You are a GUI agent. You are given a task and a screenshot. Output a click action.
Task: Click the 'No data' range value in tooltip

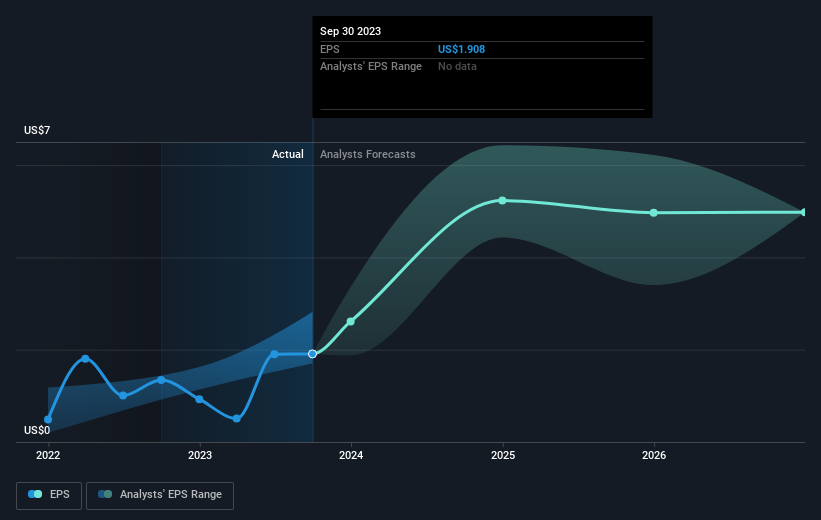457,67
